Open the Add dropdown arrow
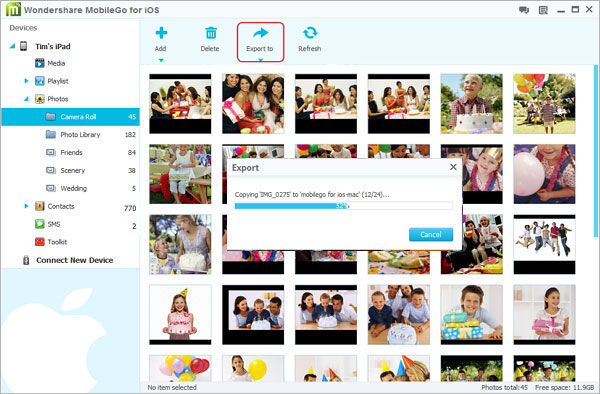Viewport: 600px width, 394px height. [x=161, y=60]
